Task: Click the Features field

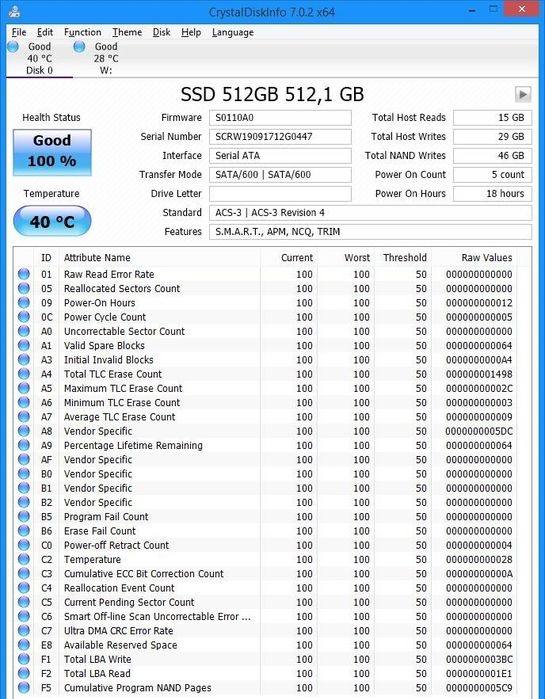Action: pyautogui.click(x=370, y=232)
